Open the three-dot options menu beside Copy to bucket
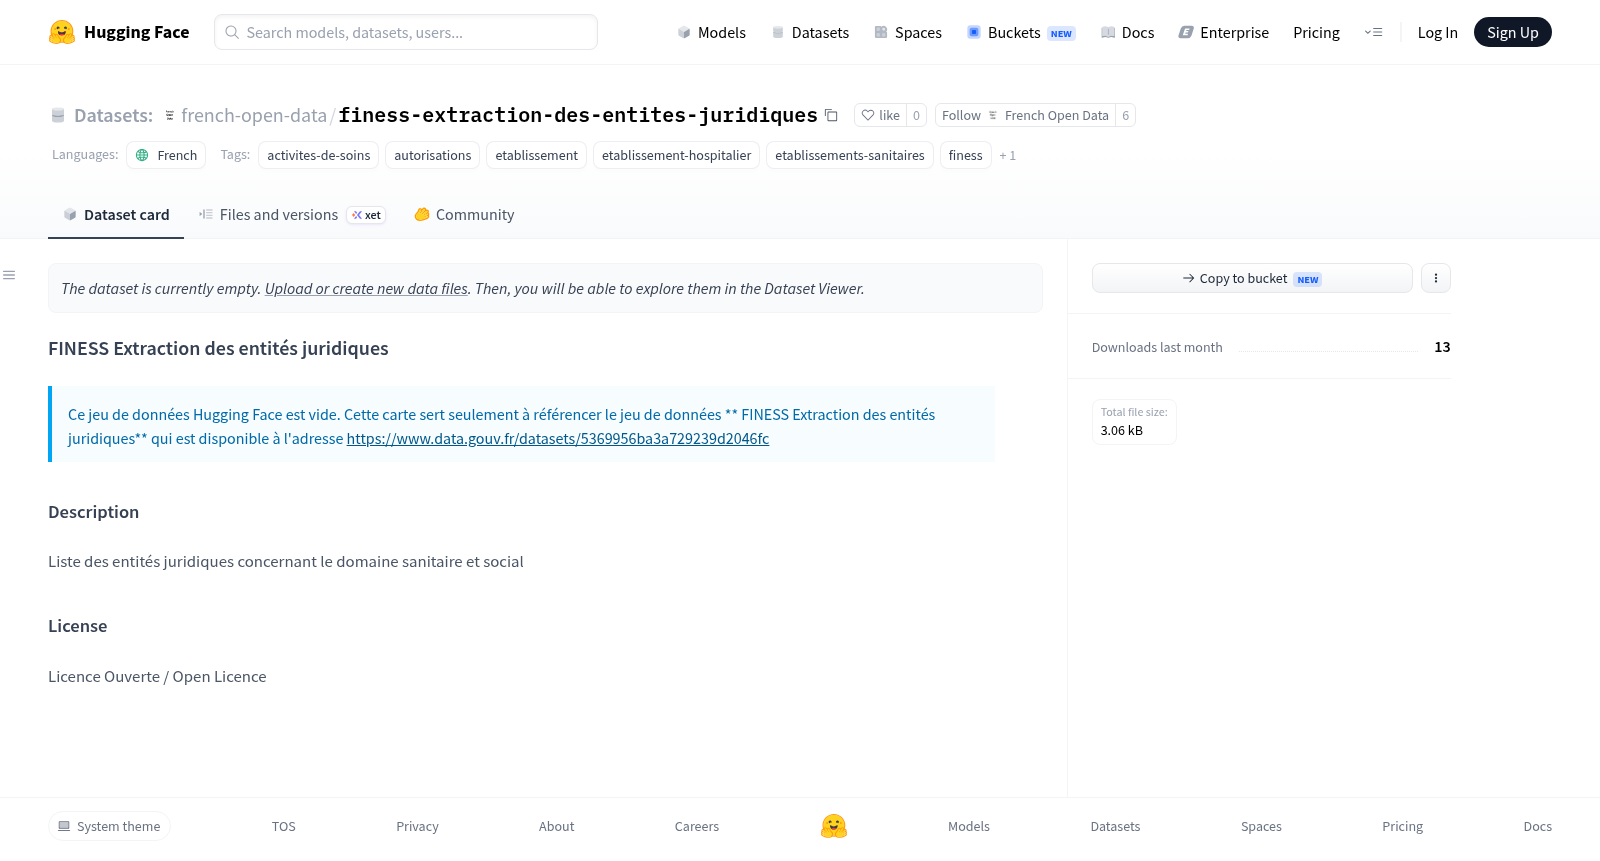This screenshot has height=861, width=1600. point(1436,278)
